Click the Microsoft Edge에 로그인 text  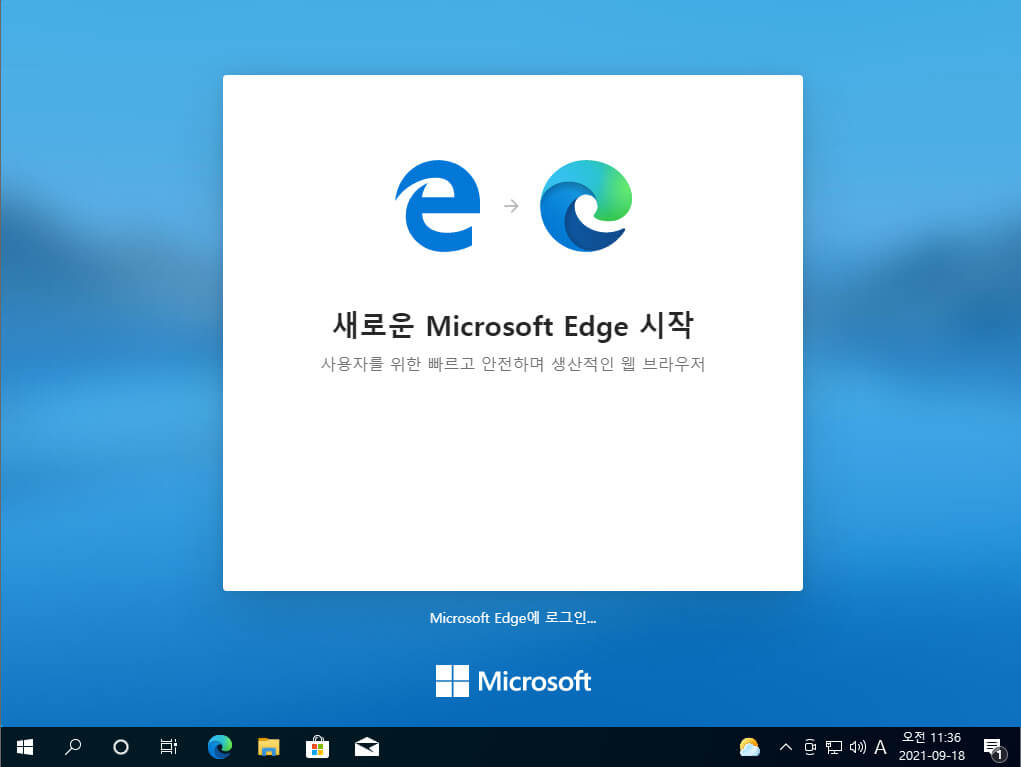pos(512,618)
